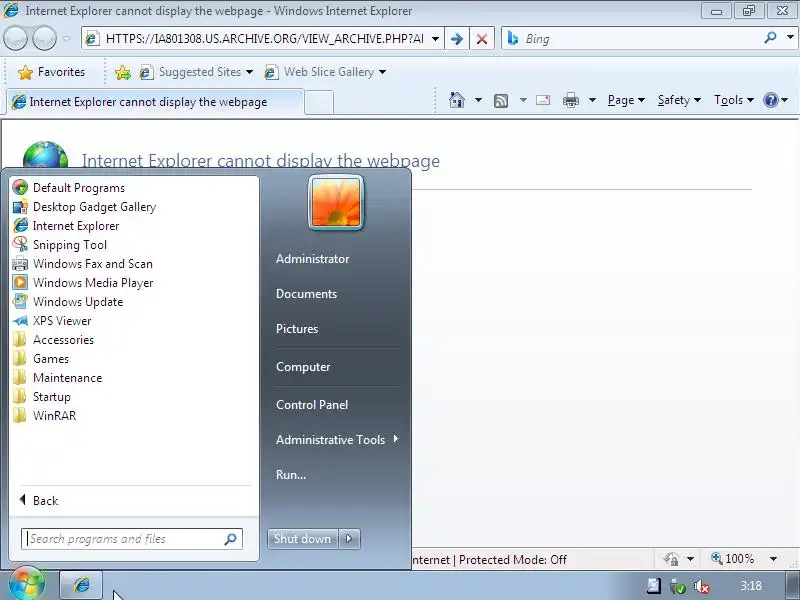Click the Help question mark icon

pos(770,100)
